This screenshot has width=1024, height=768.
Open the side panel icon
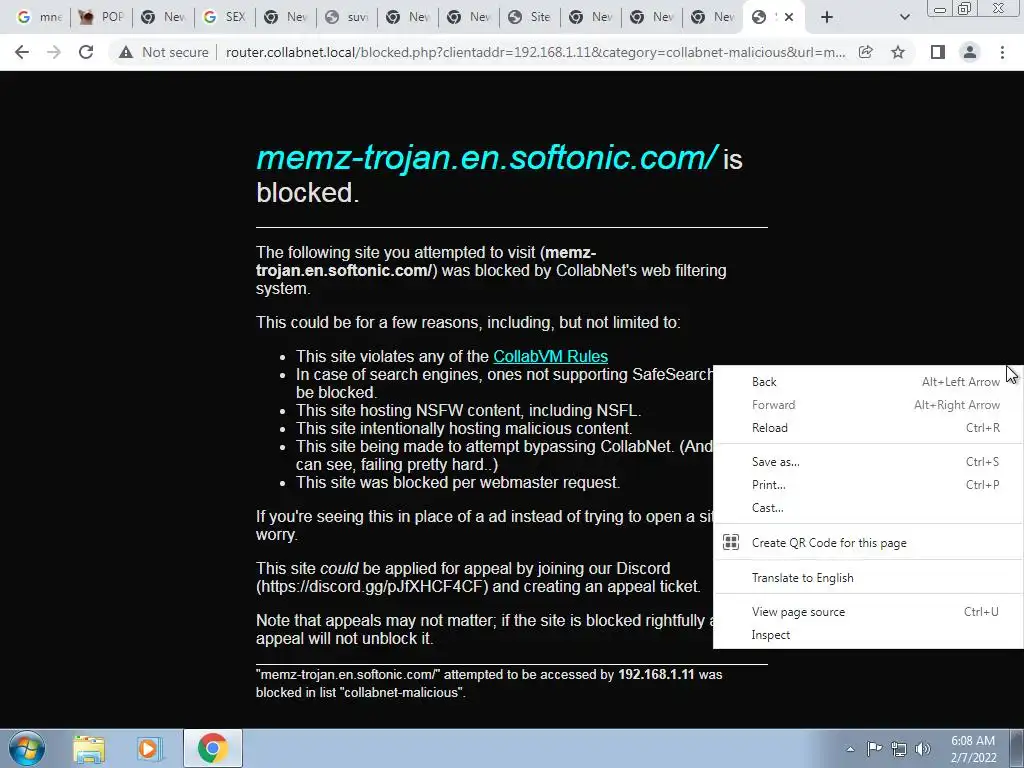tap(938, 52)
